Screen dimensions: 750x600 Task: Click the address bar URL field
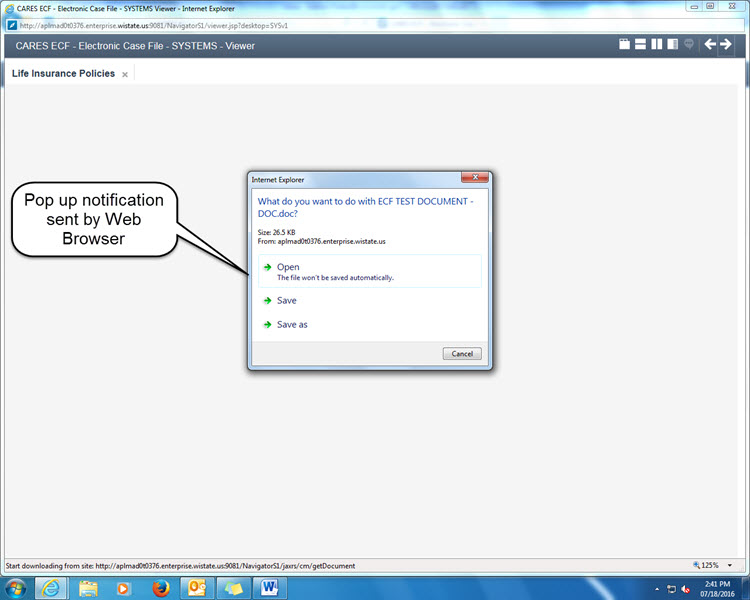(x=150, y=24)
